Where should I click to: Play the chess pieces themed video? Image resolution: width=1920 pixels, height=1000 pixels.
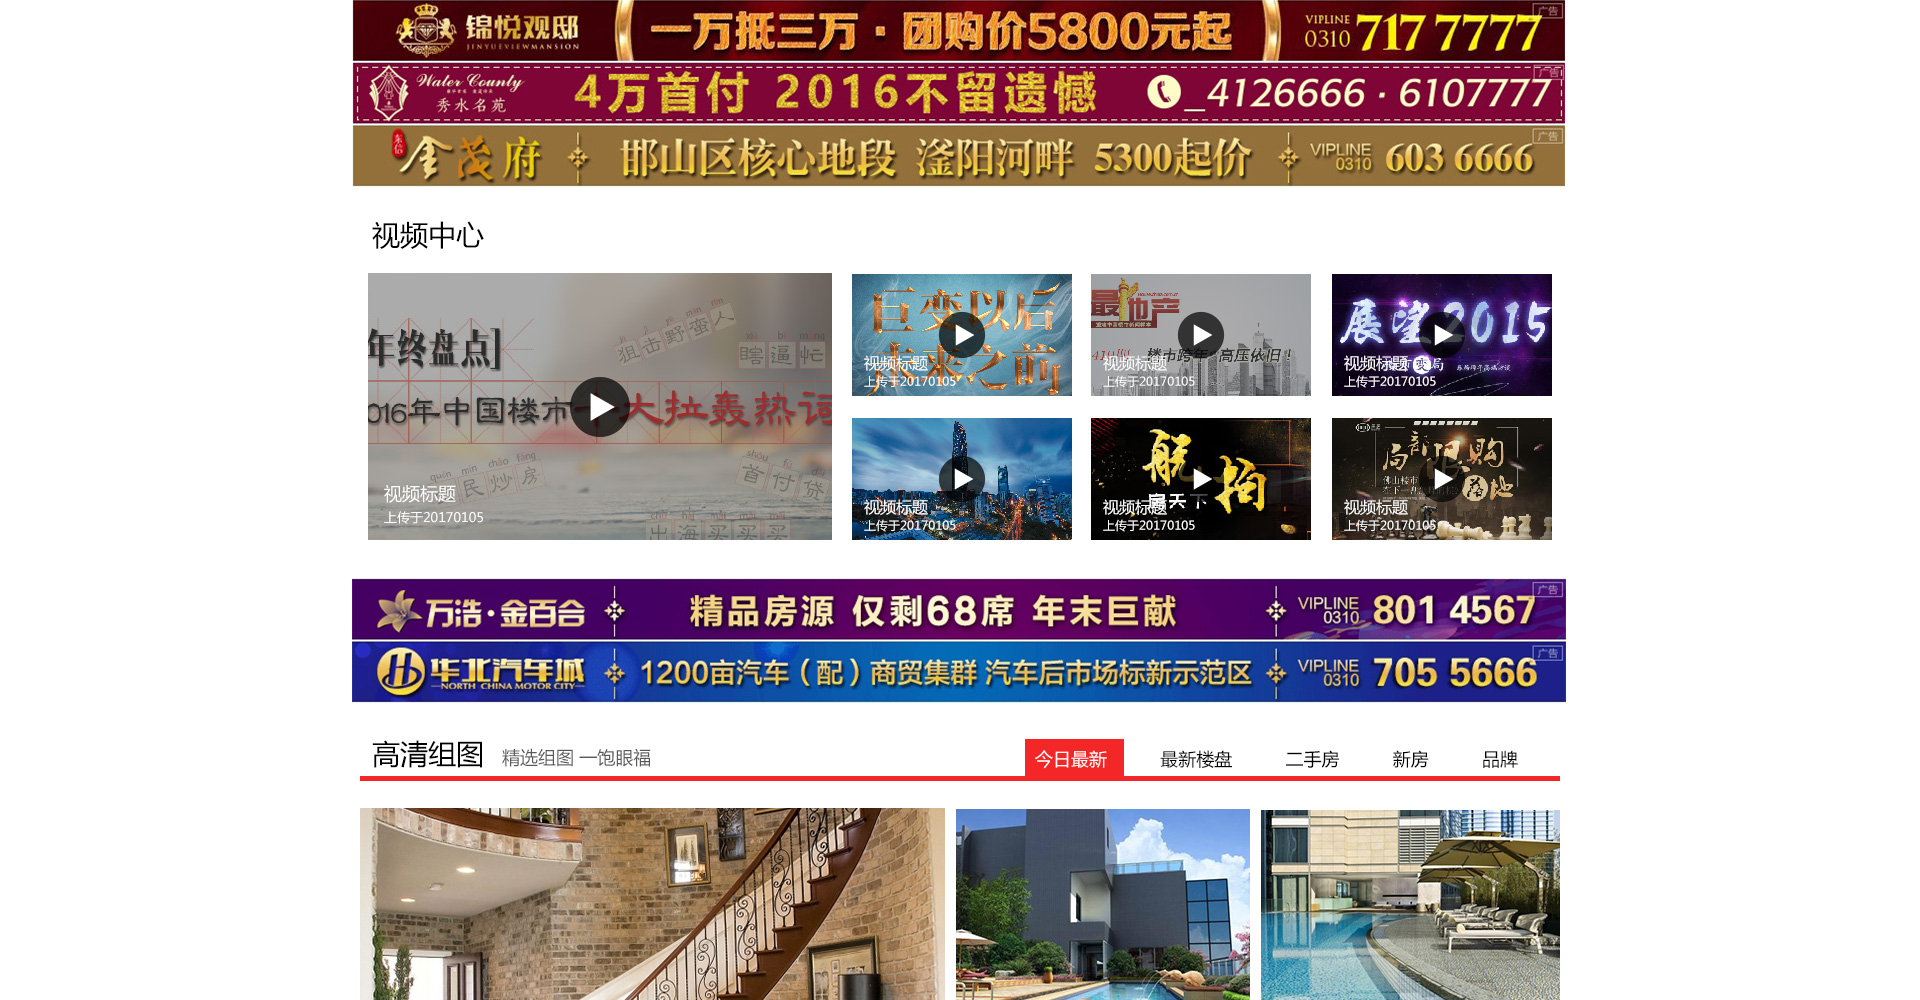coord(1441,479)
